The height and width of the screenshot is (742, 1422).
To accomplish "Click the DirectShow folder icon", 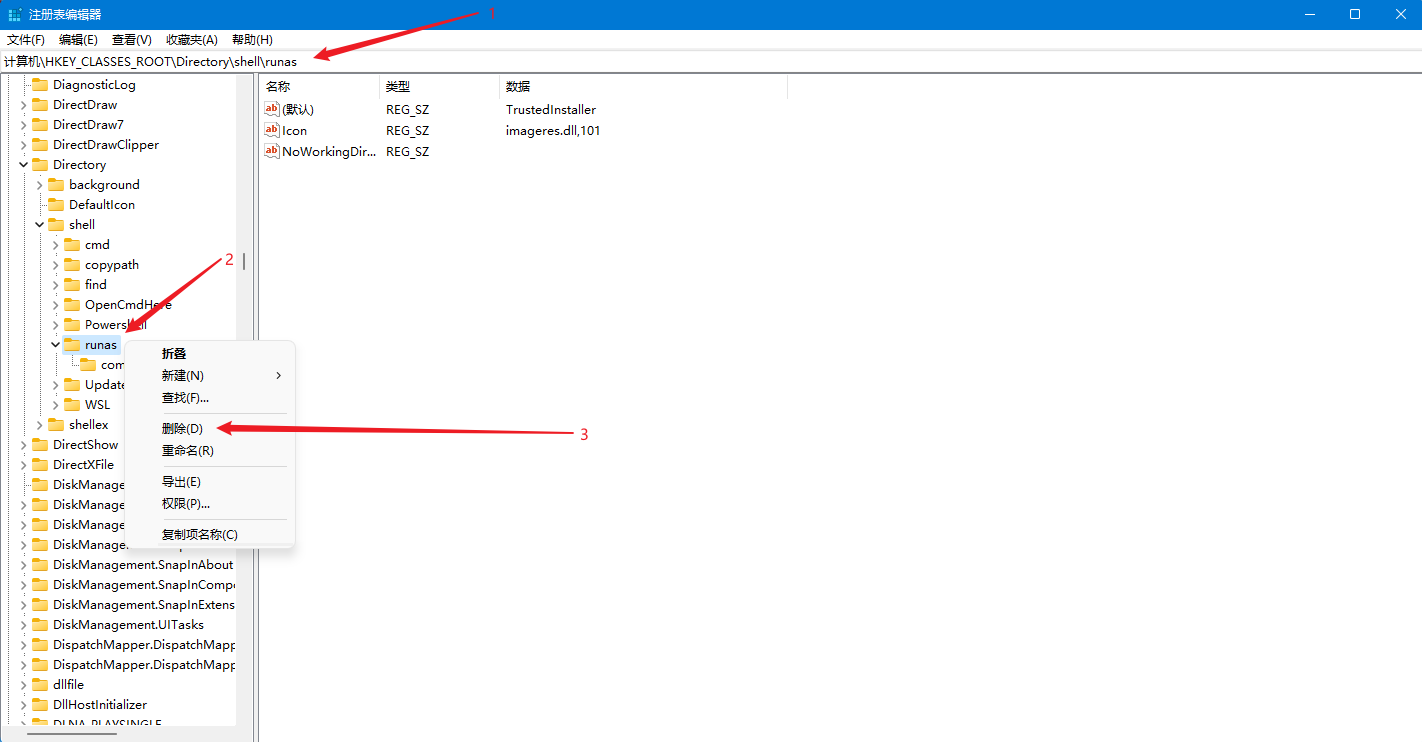I will pyautogui.click(x=40, y=445).
